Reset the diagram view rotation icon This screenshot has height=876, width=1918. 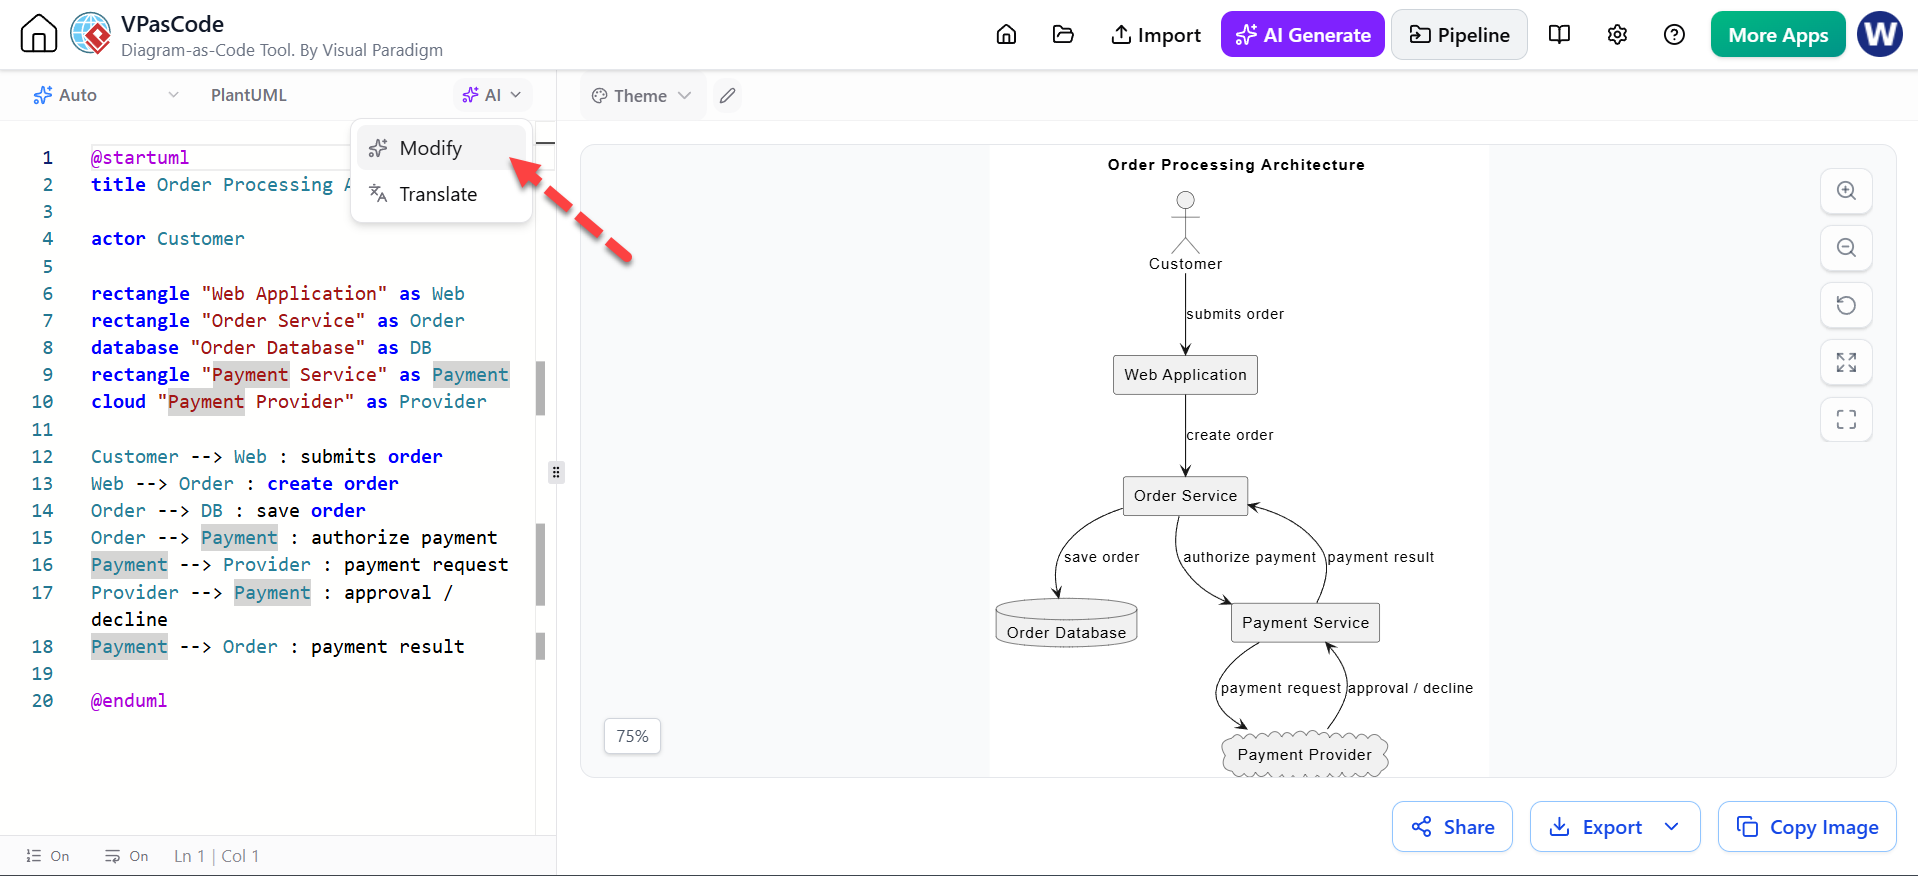pos(1846,305)
